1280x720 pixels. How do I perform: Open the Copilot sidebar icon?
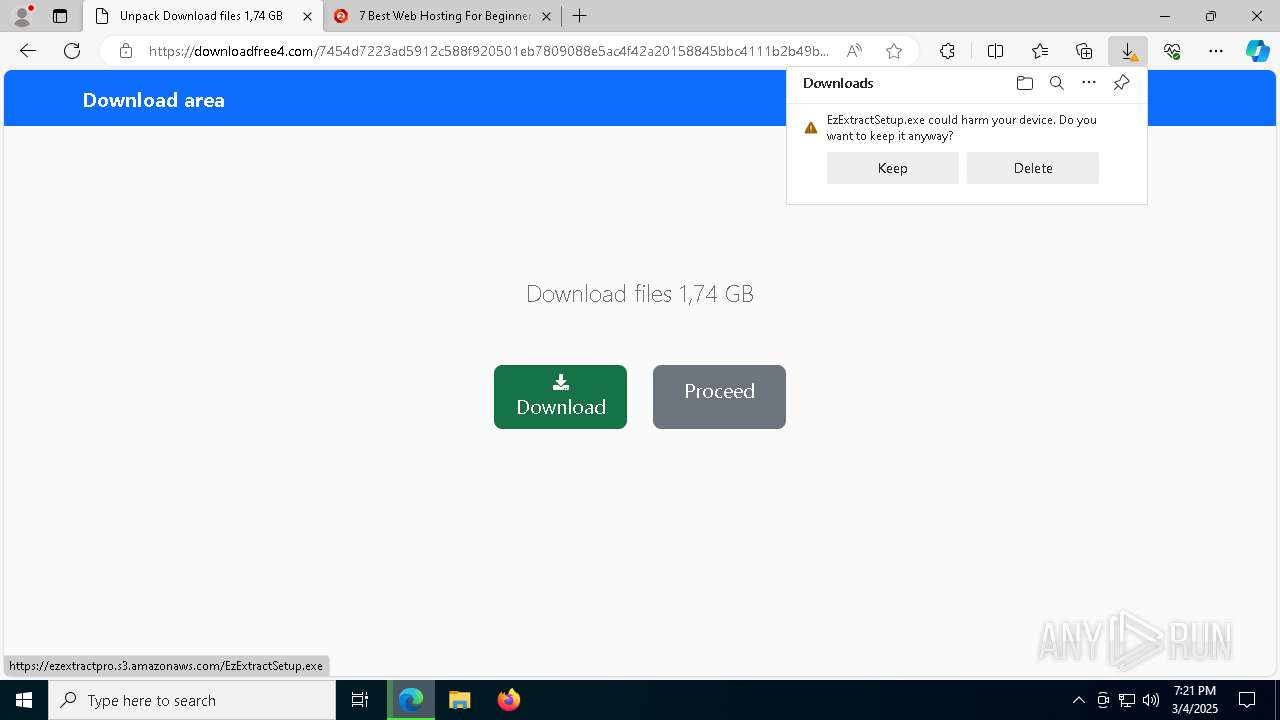click(x=1257, y=51)
